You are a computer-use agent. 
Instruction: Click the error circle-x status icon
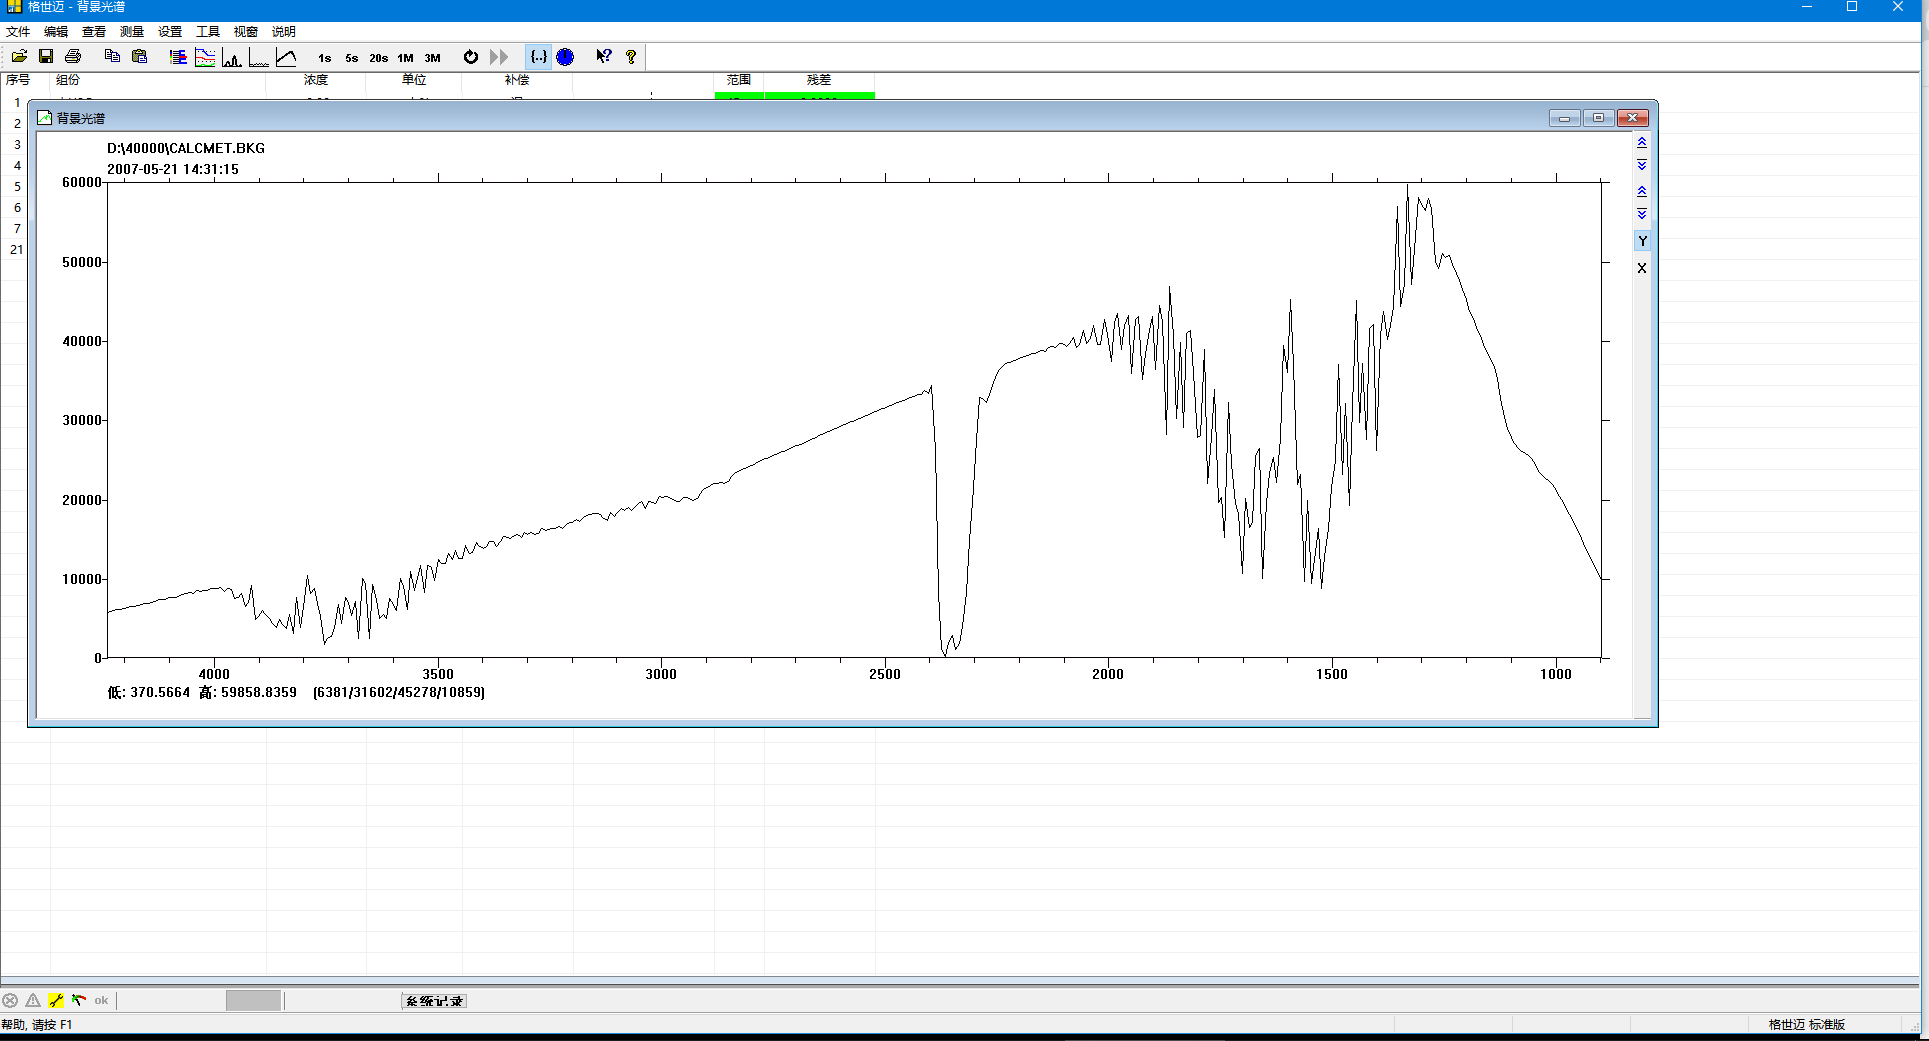(x=10, y=1000)
